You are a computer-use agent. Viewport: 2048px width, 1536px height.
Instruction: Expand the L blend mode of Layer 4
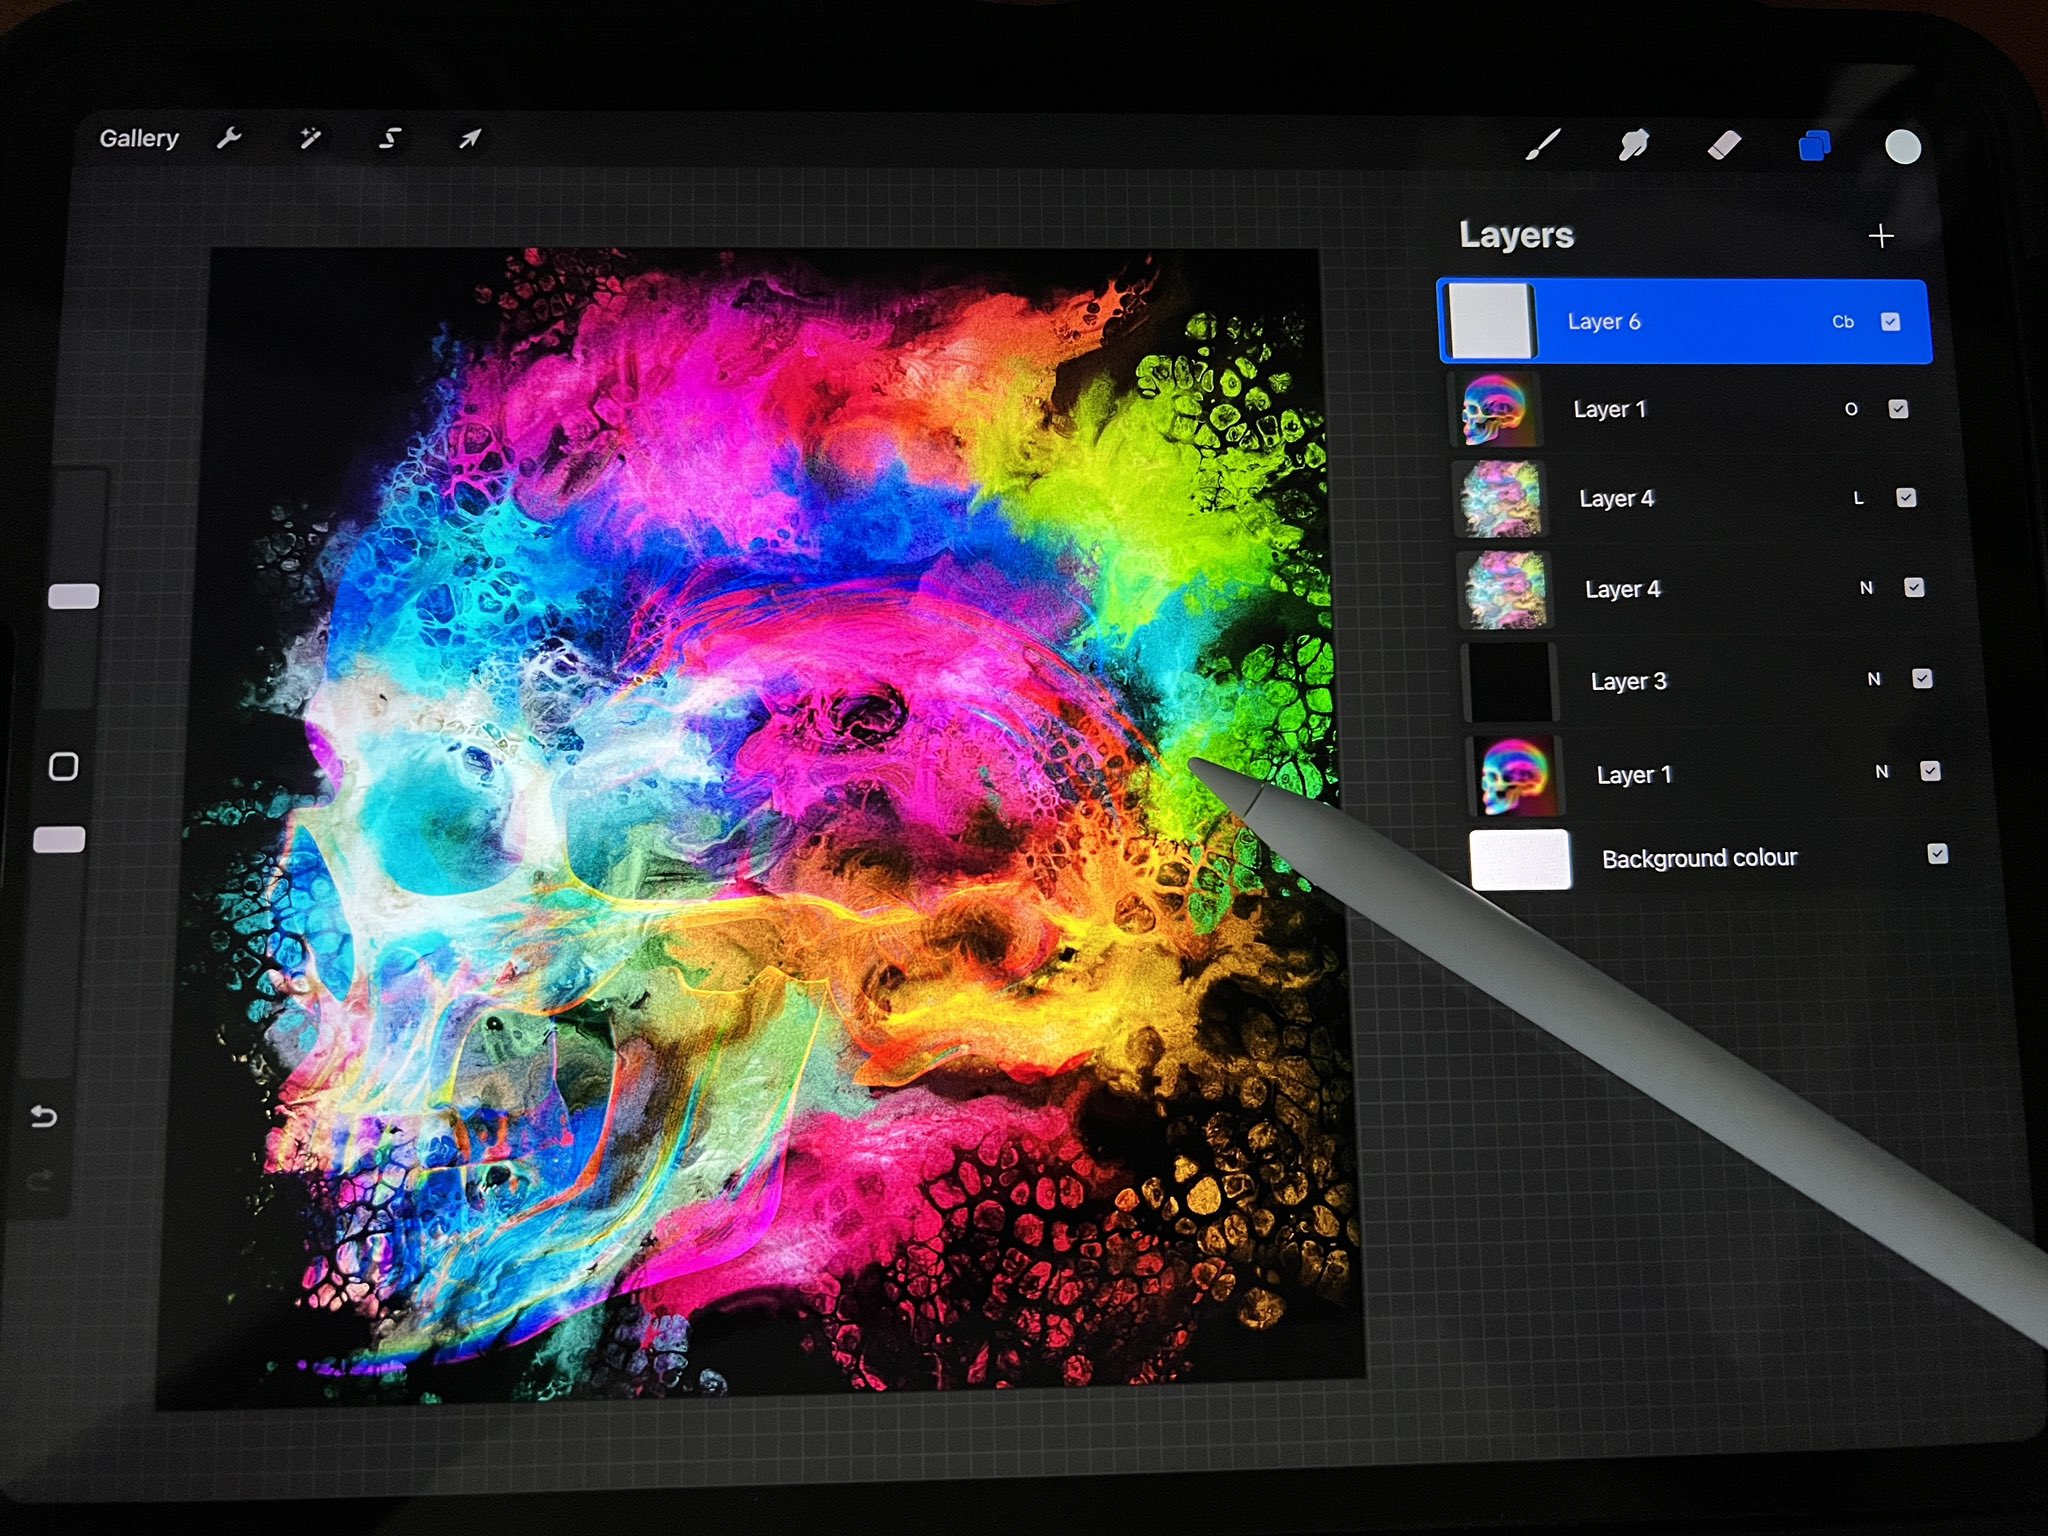[1858, 498]
